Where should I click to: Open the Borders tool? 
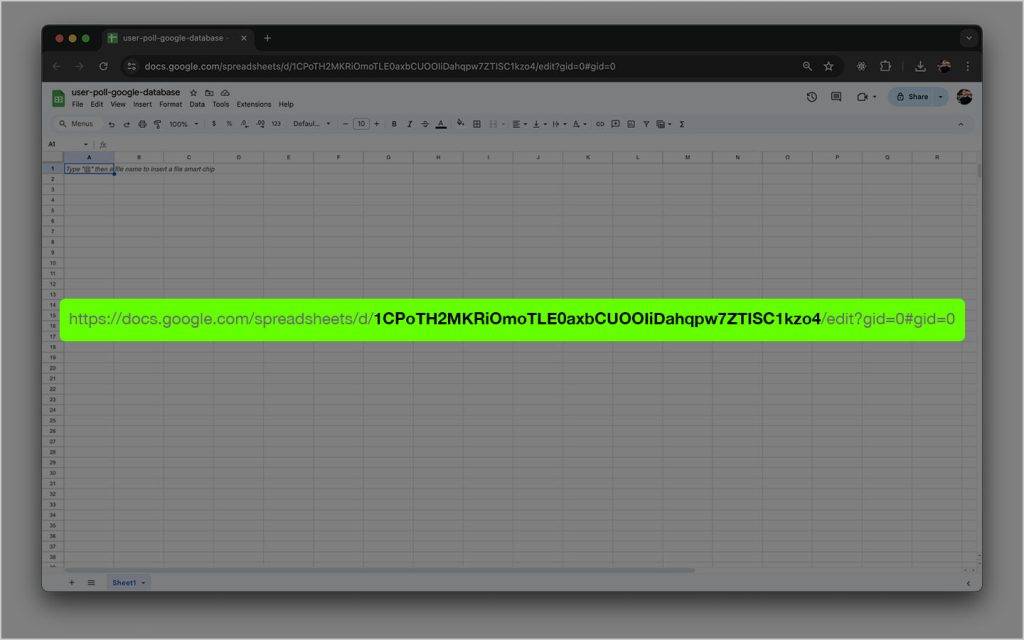(477, 124)
